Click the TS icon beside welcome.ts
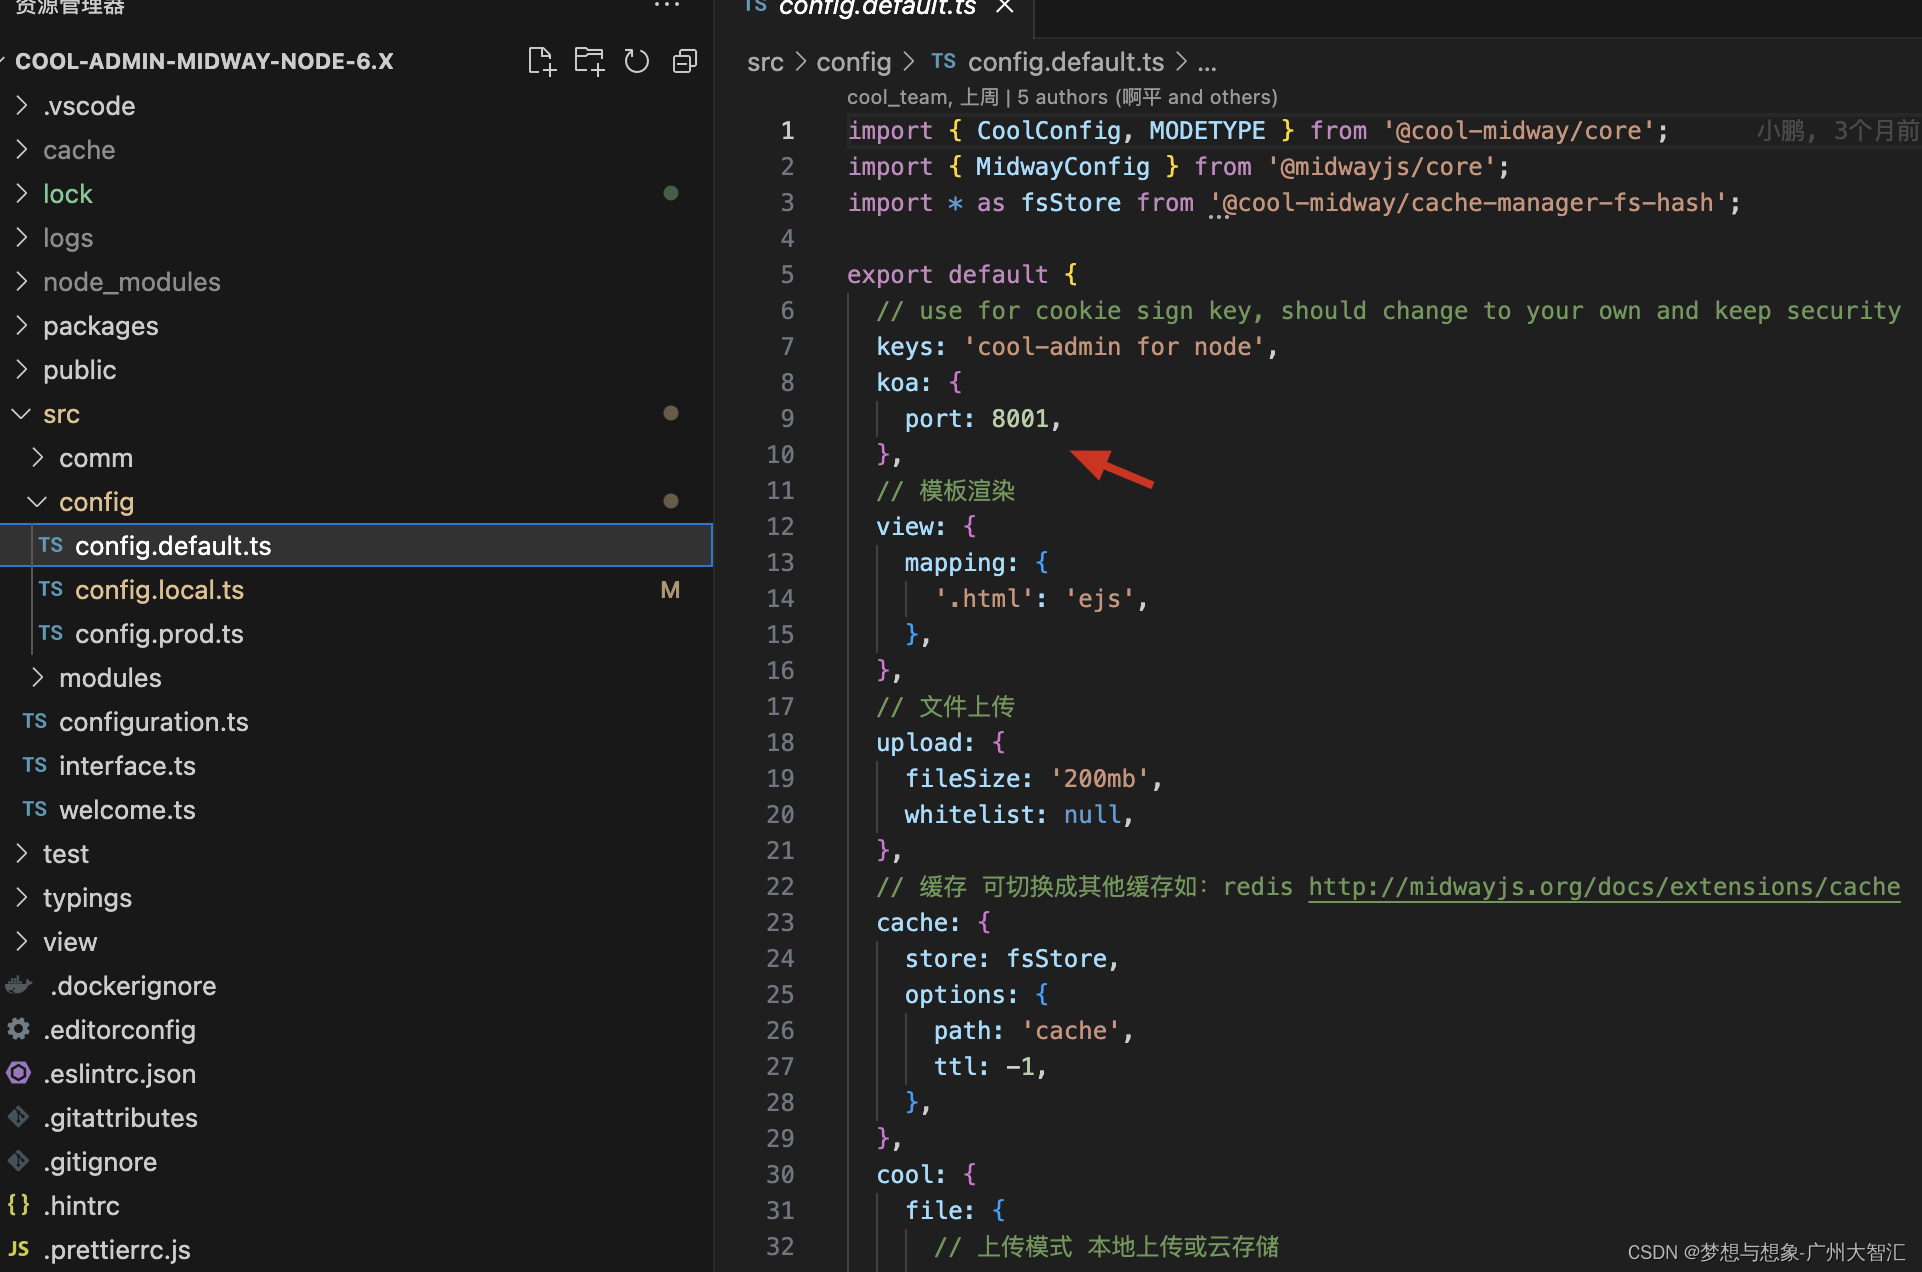Viewport: 1922px width, 1272px height. [x=35, y=809]
